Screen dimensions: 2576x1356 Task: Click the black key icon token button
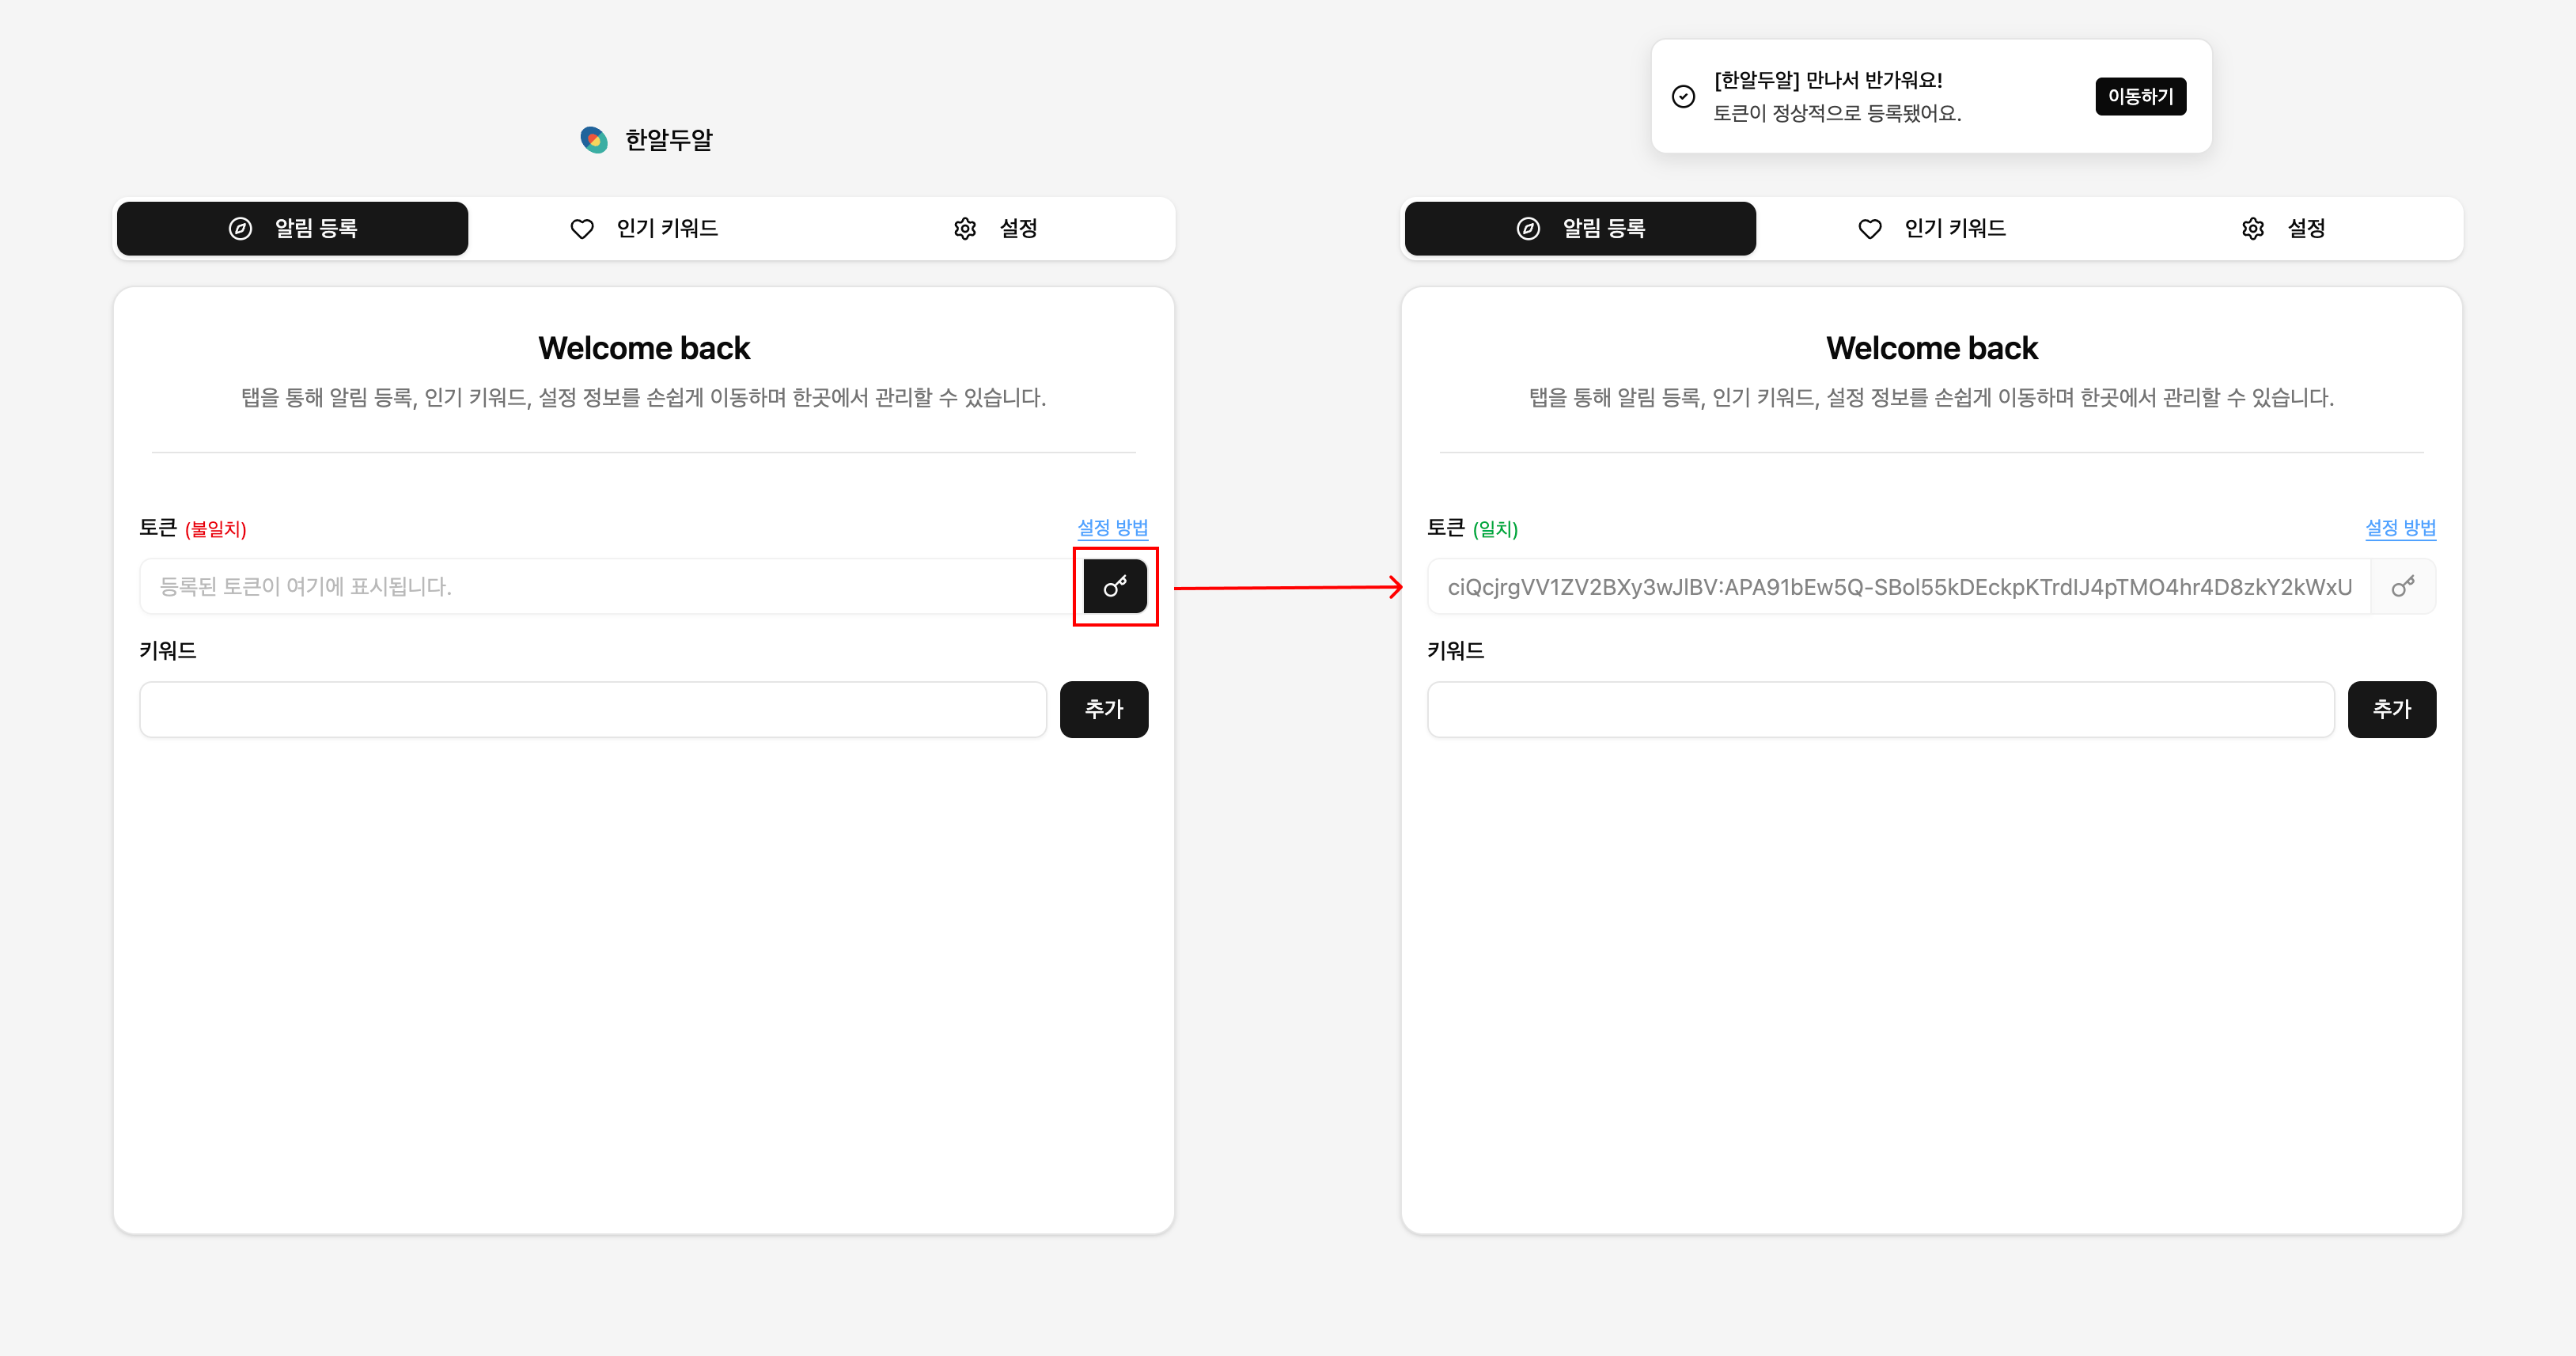(x=1115, y=586)
